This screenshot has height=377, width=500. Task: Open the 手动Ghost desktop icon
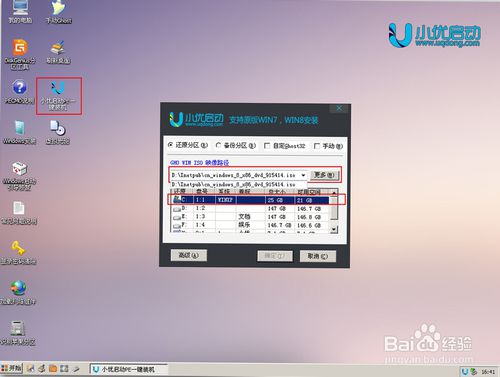[58, 12]
